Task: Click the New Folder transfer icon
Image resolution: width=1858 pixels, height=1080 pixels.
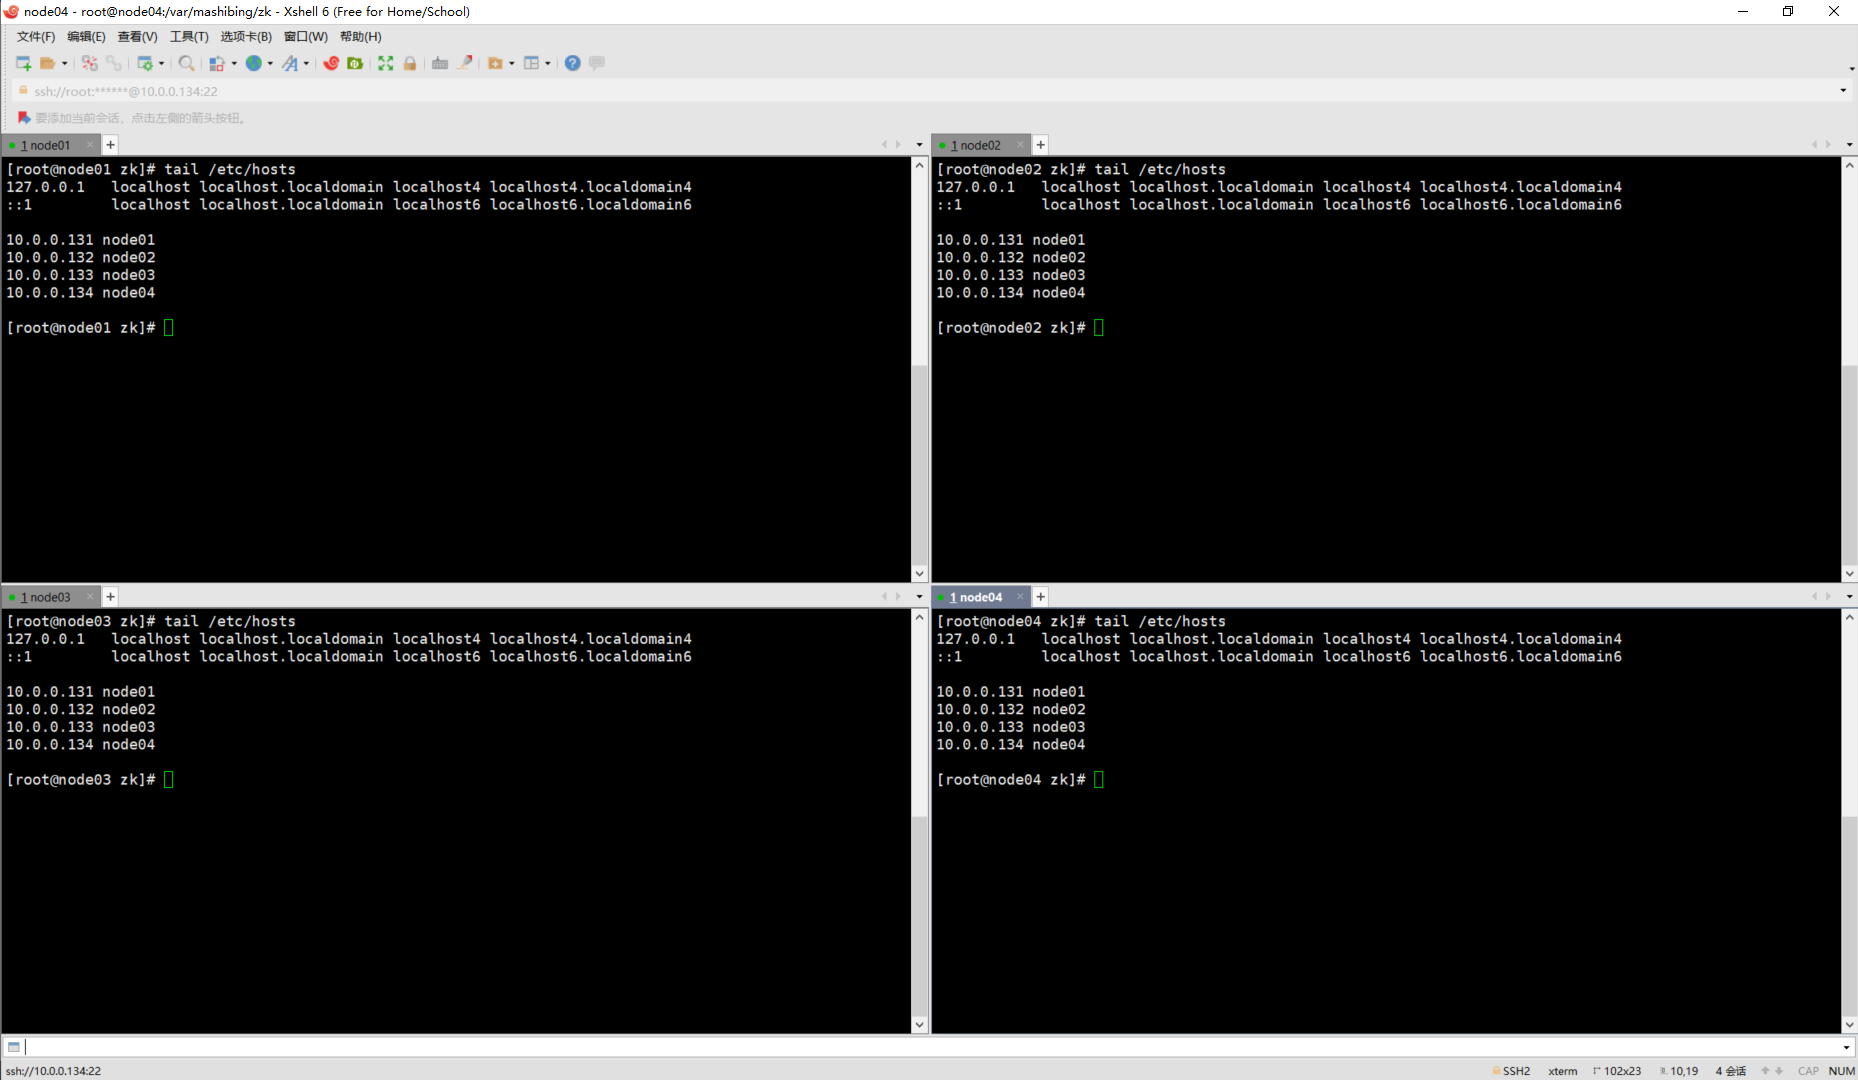Action: [x=495, y=63]
